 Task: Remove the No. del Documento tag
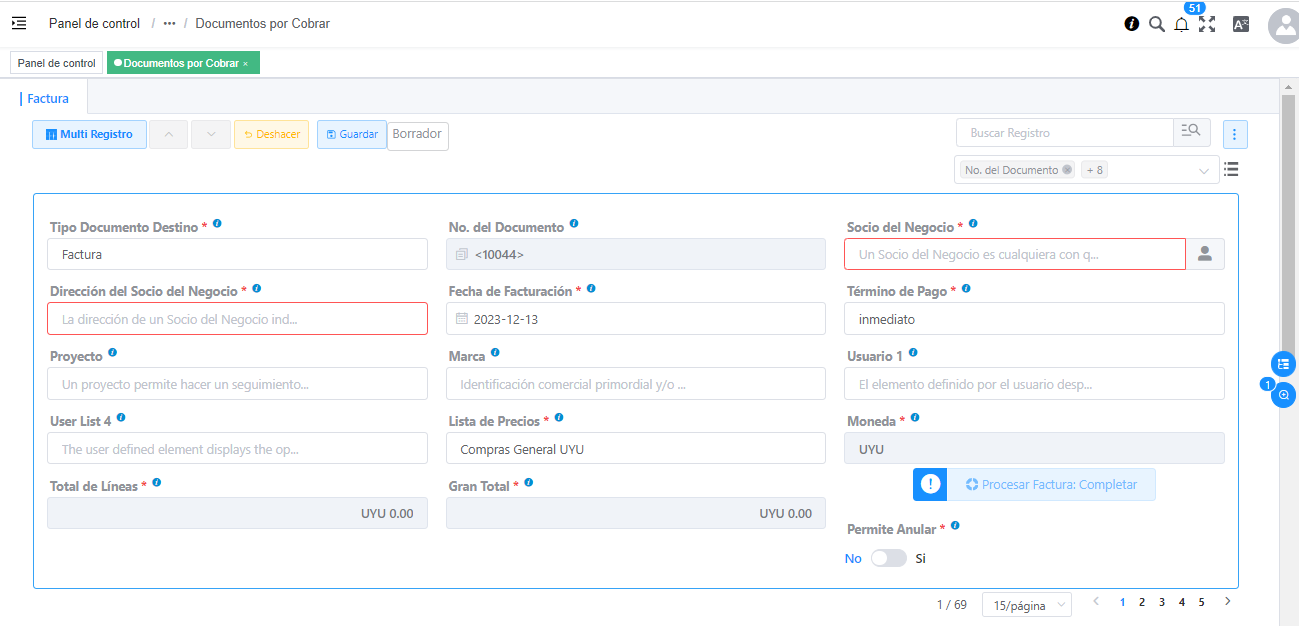pyautogui.click(x=1067, y=170)
